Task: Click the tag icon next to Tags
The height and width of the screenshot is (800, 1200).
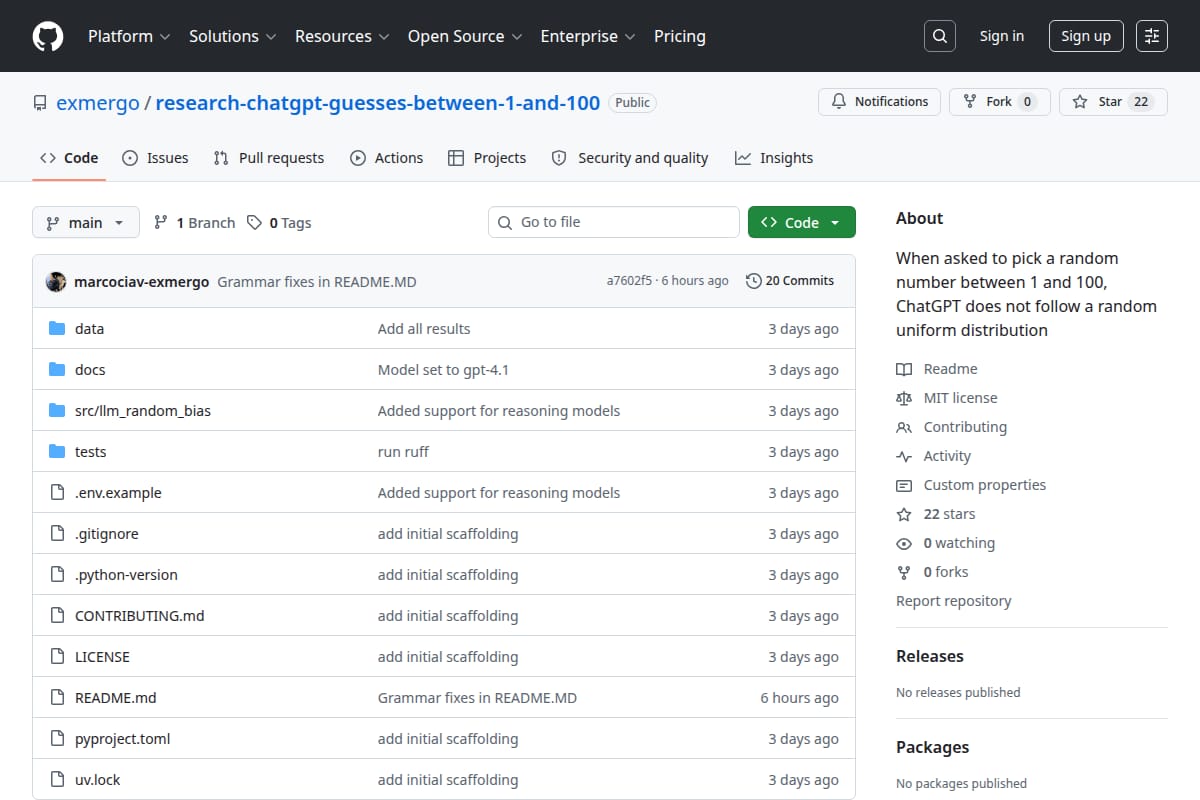Action: (x=255, y=223)
